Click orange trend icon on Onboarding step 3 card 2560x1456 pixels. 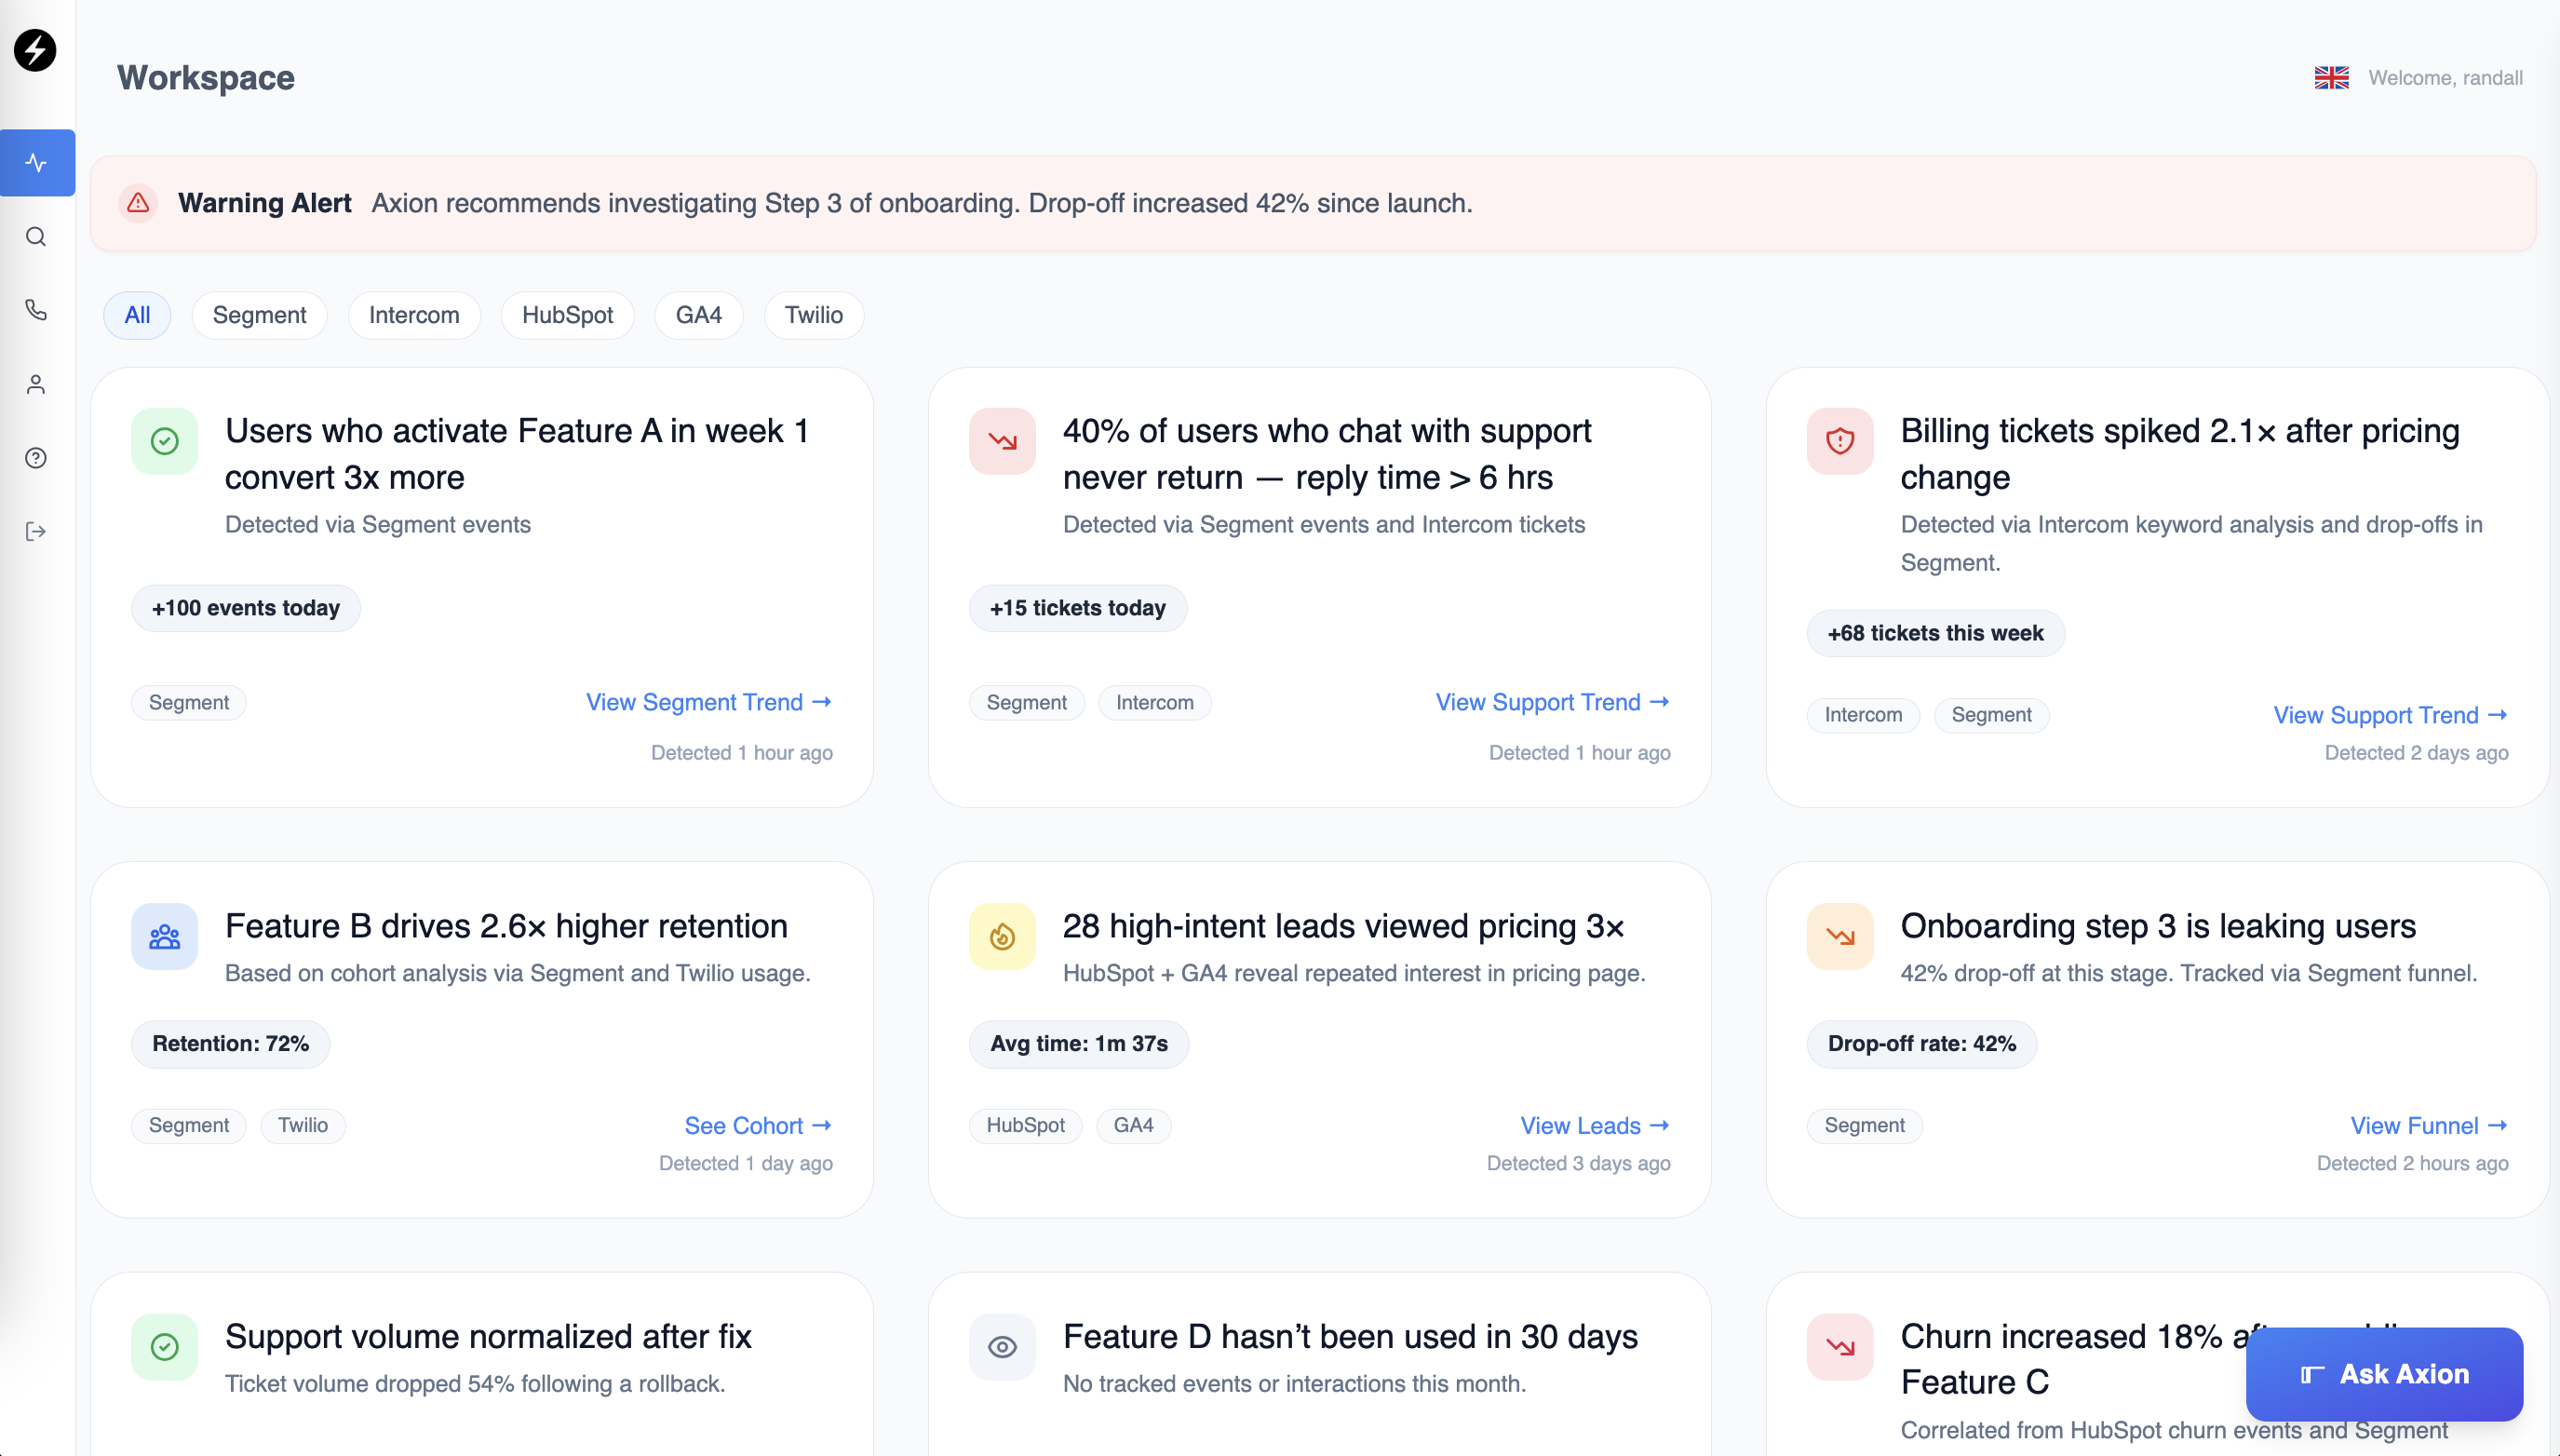[1840, 937]
